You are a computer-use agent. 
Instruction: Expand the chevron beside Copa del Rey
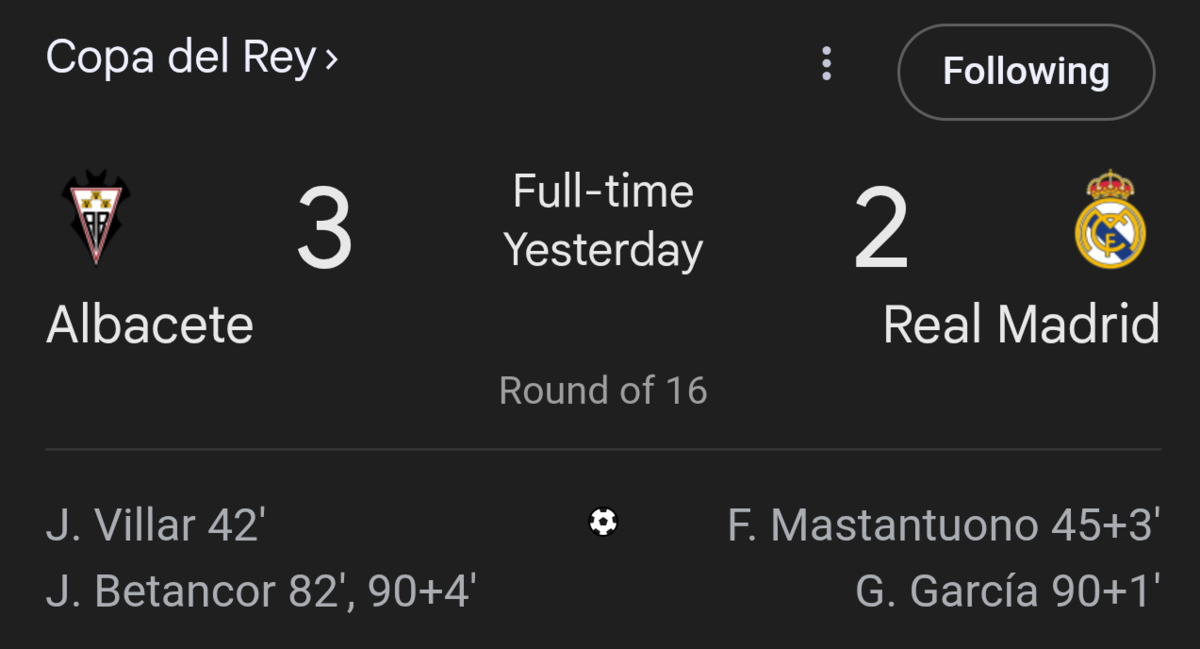pos(331,60)
